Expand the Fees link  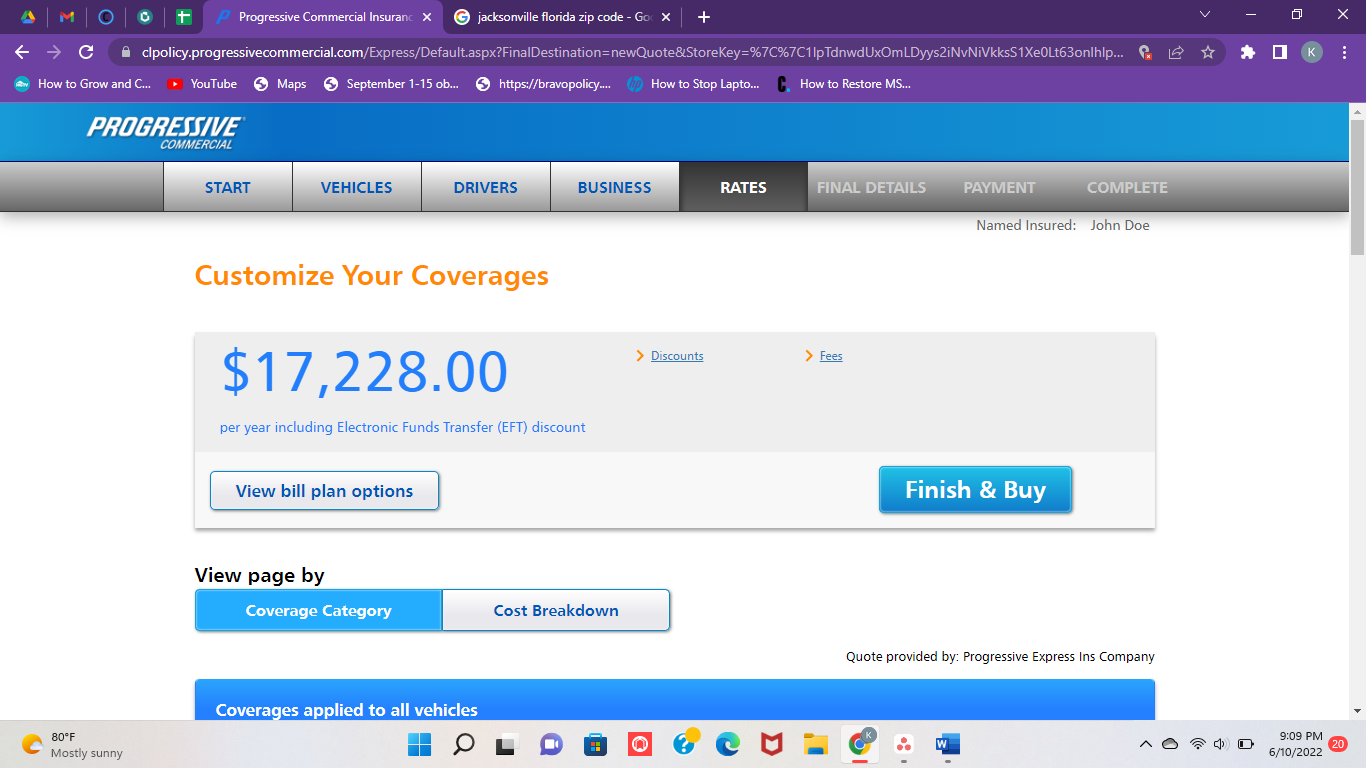click(831, 356)
